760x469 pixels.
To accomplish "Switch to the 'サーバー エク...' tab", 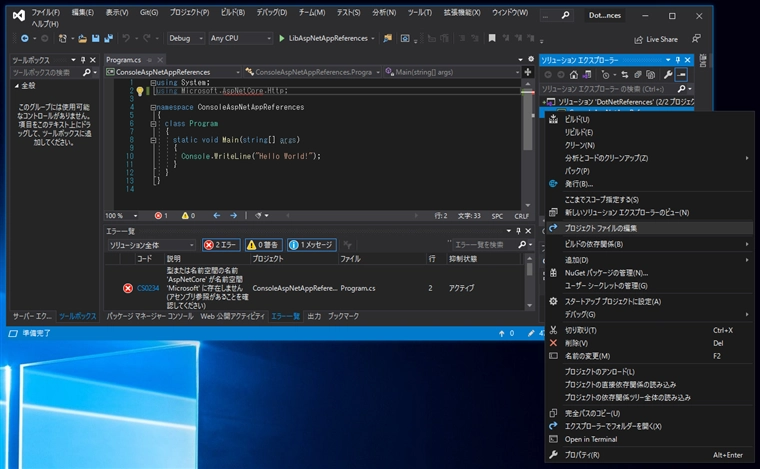I will (x=32, y=316).
